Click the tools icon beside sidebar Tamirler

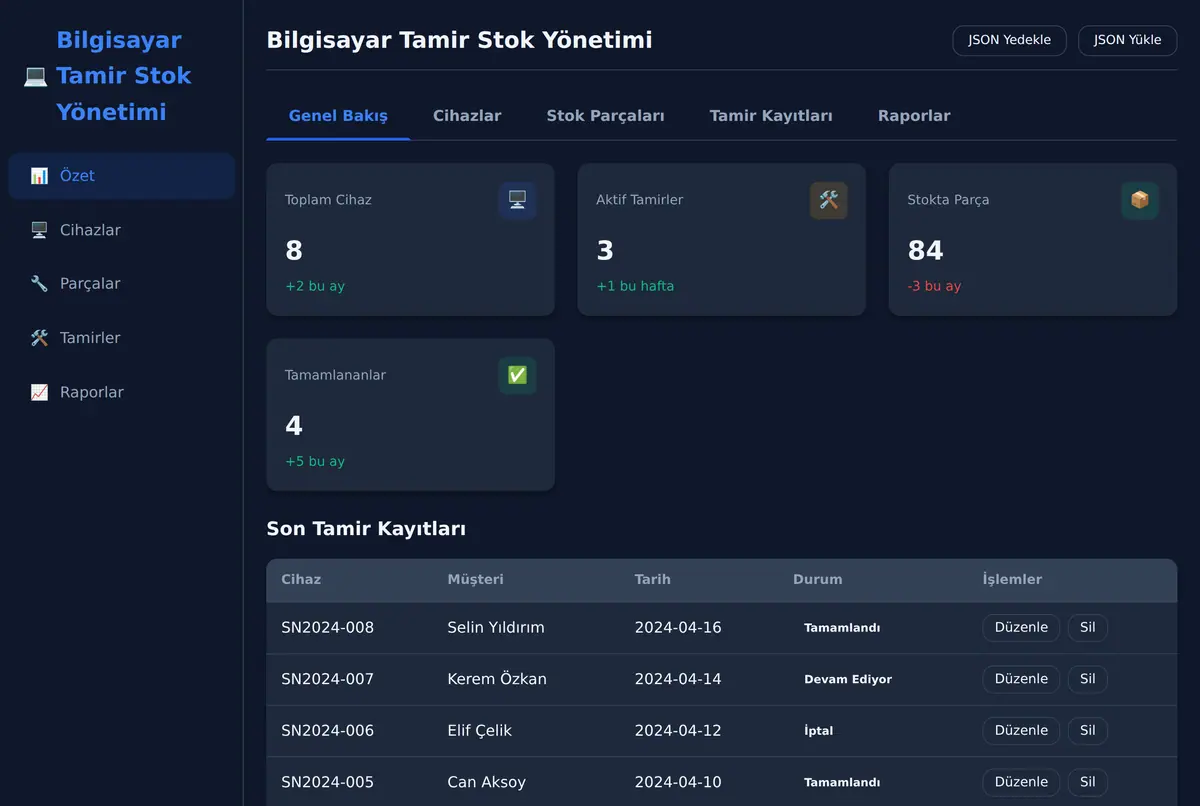[x=39, y=338]
